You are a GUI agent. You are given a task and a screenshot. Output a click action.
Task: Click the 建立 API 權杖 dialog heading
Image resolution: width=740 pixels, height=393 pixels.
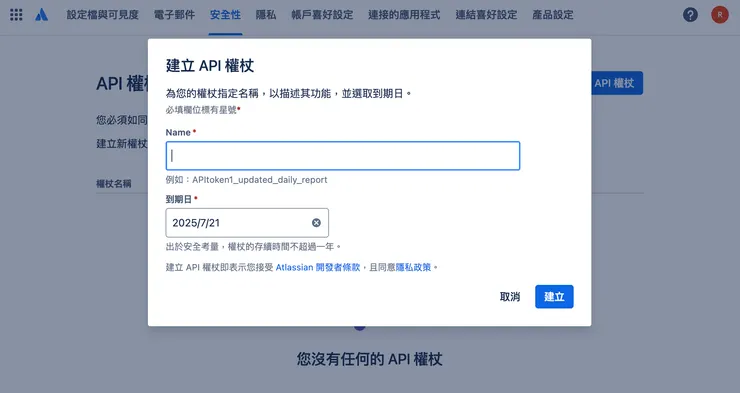[x=210, y=66]
